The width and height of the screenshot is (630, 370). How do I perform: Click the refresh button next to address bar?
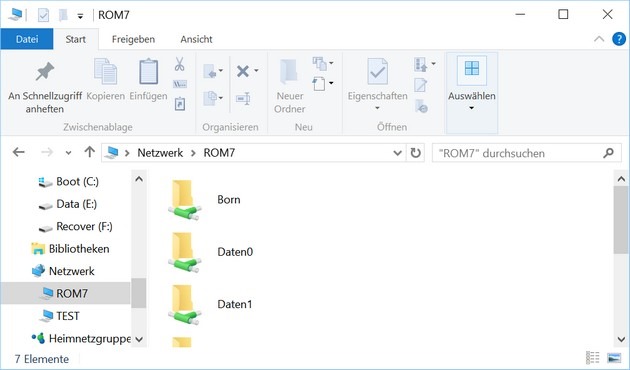pyautogui.click(x=415, y=153)
